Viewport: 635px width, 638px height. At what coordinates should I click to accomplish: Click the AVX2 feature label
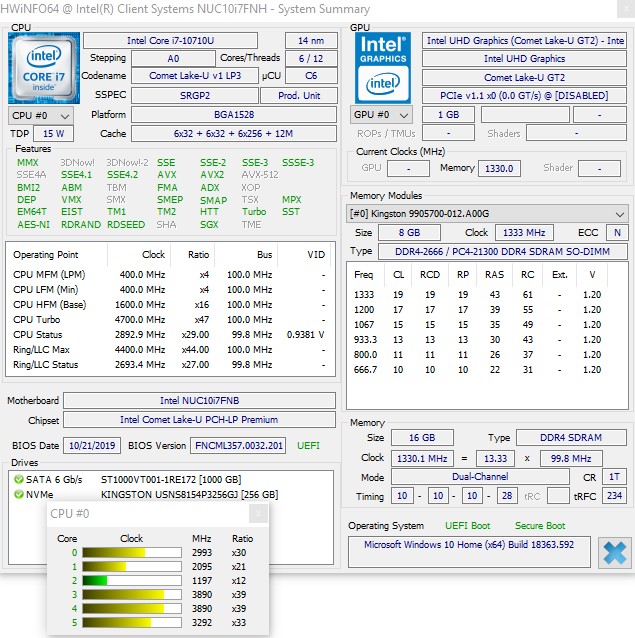[x=212, y=175]
